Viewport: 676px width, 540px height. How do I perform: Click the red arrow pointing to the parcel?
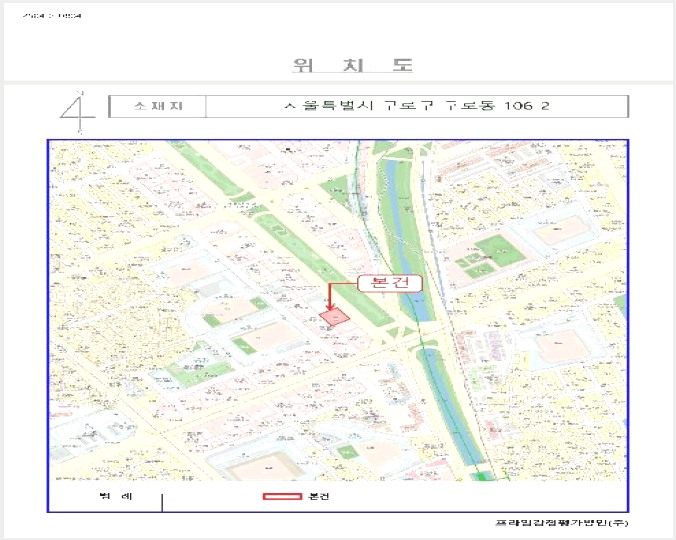point(330,297)
